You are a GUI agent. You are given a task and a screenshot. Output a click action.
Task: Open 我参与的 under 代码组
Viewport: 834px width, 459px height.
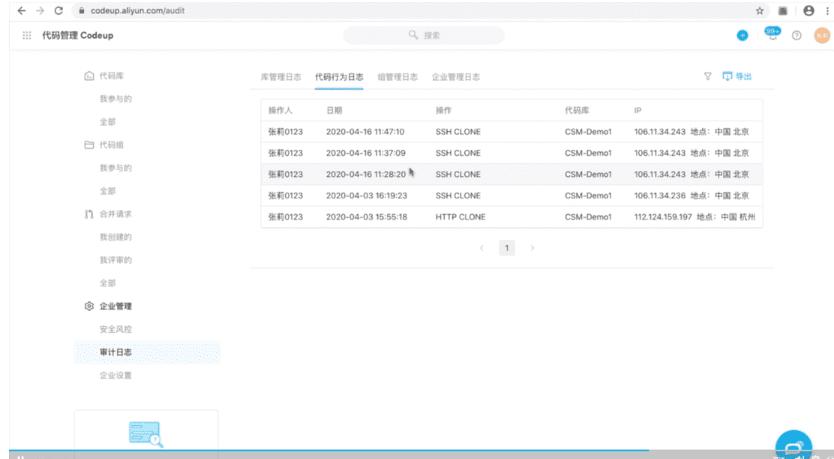pyautogui.click(x=115, y=168)
